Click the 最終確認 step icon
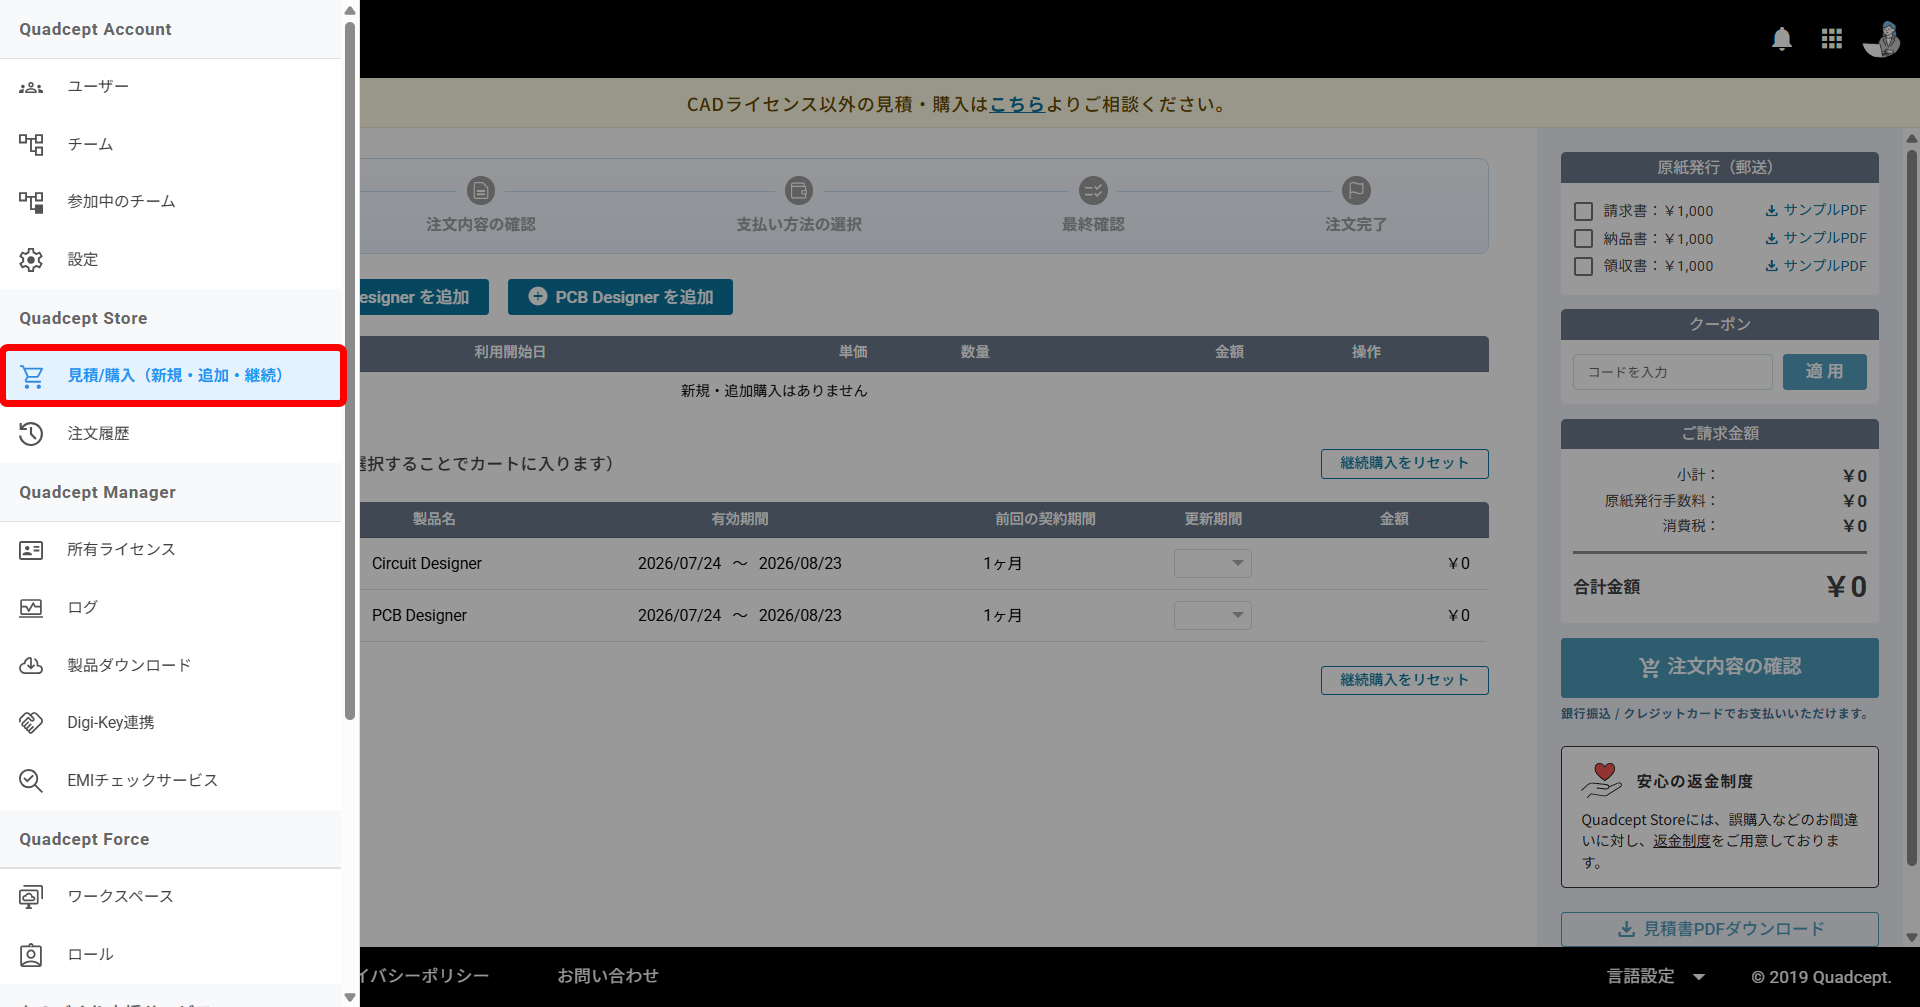 tap(1093, 190)
